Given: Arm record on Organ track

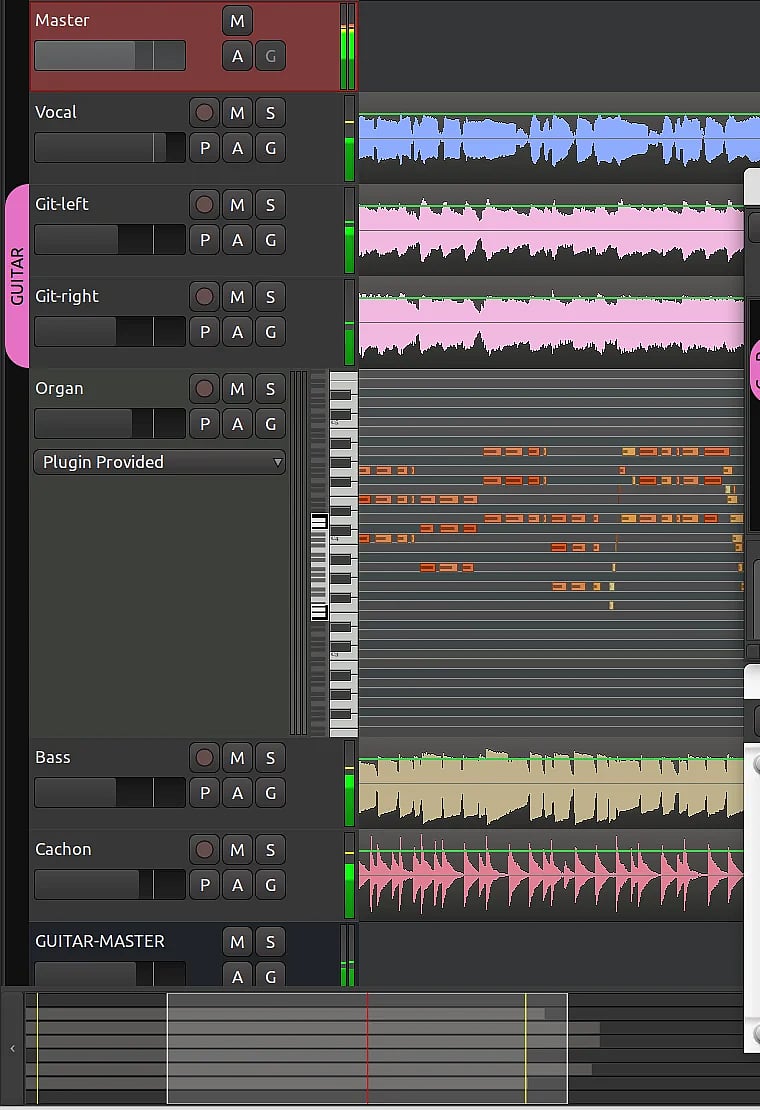Looking at the screenshot, I should (204, 389).
